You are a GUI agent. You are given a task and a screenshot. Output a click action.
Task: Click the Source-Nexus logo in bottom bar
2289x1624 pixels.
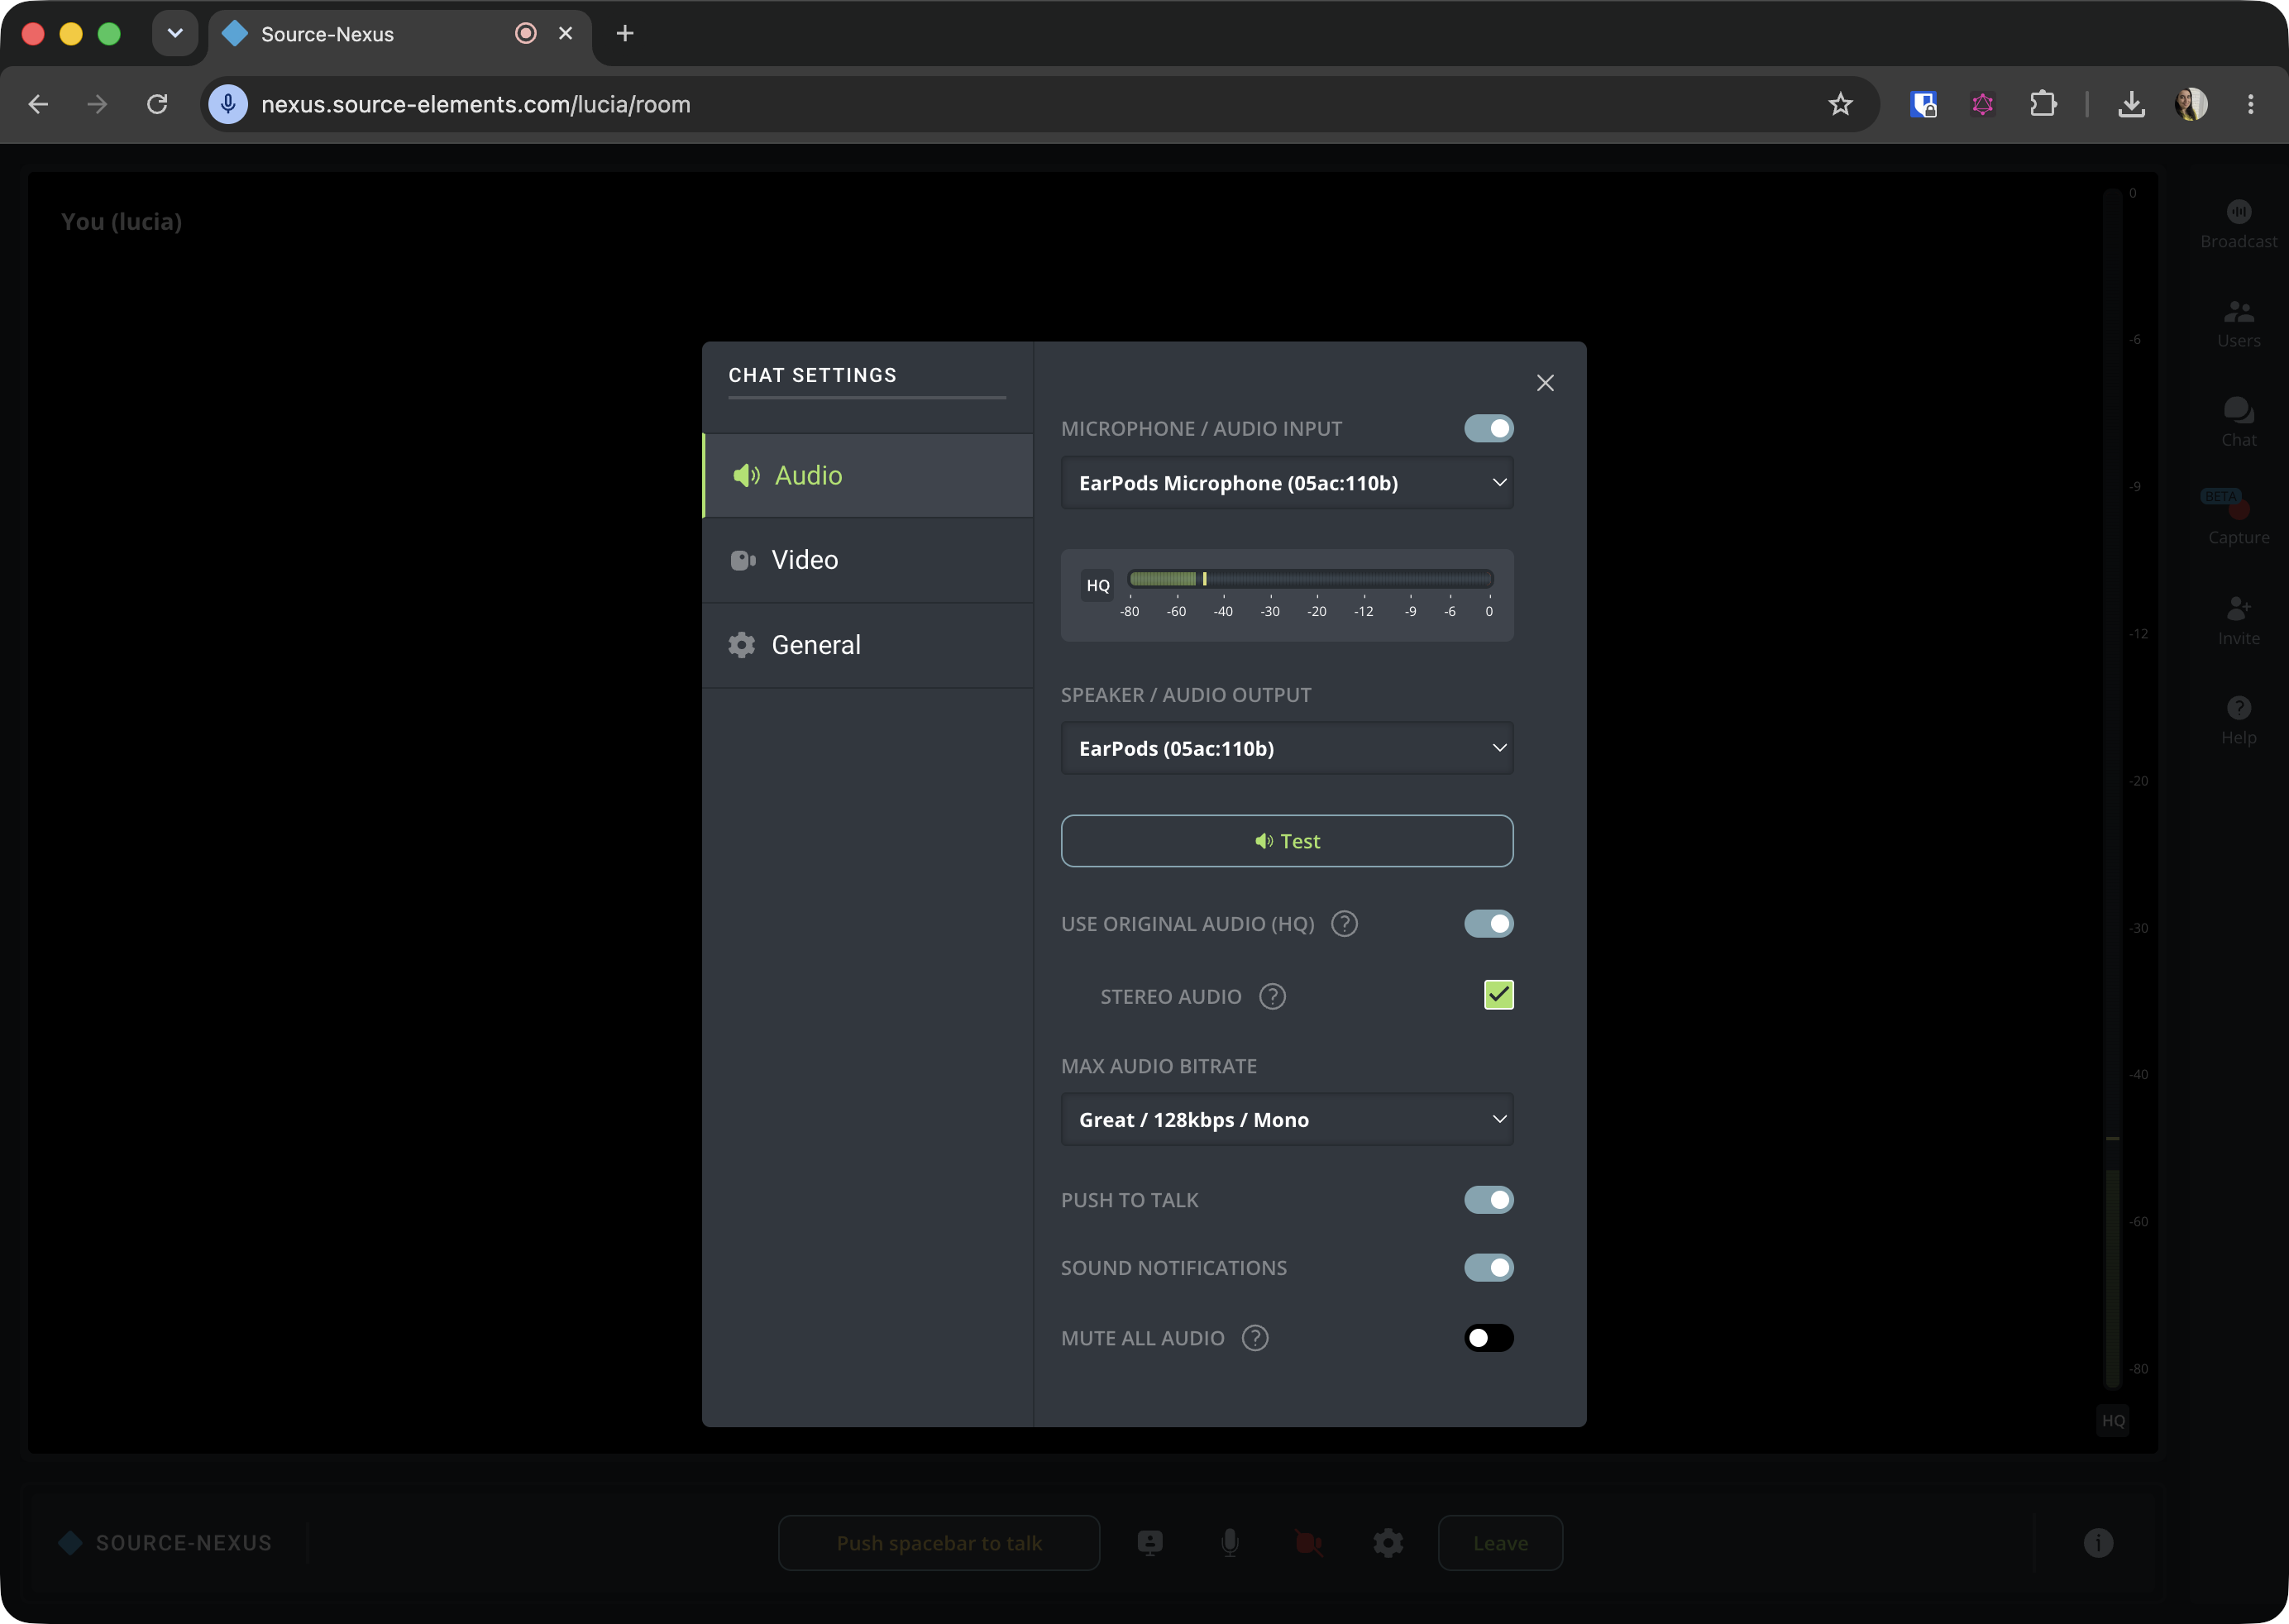point(165,1542)
